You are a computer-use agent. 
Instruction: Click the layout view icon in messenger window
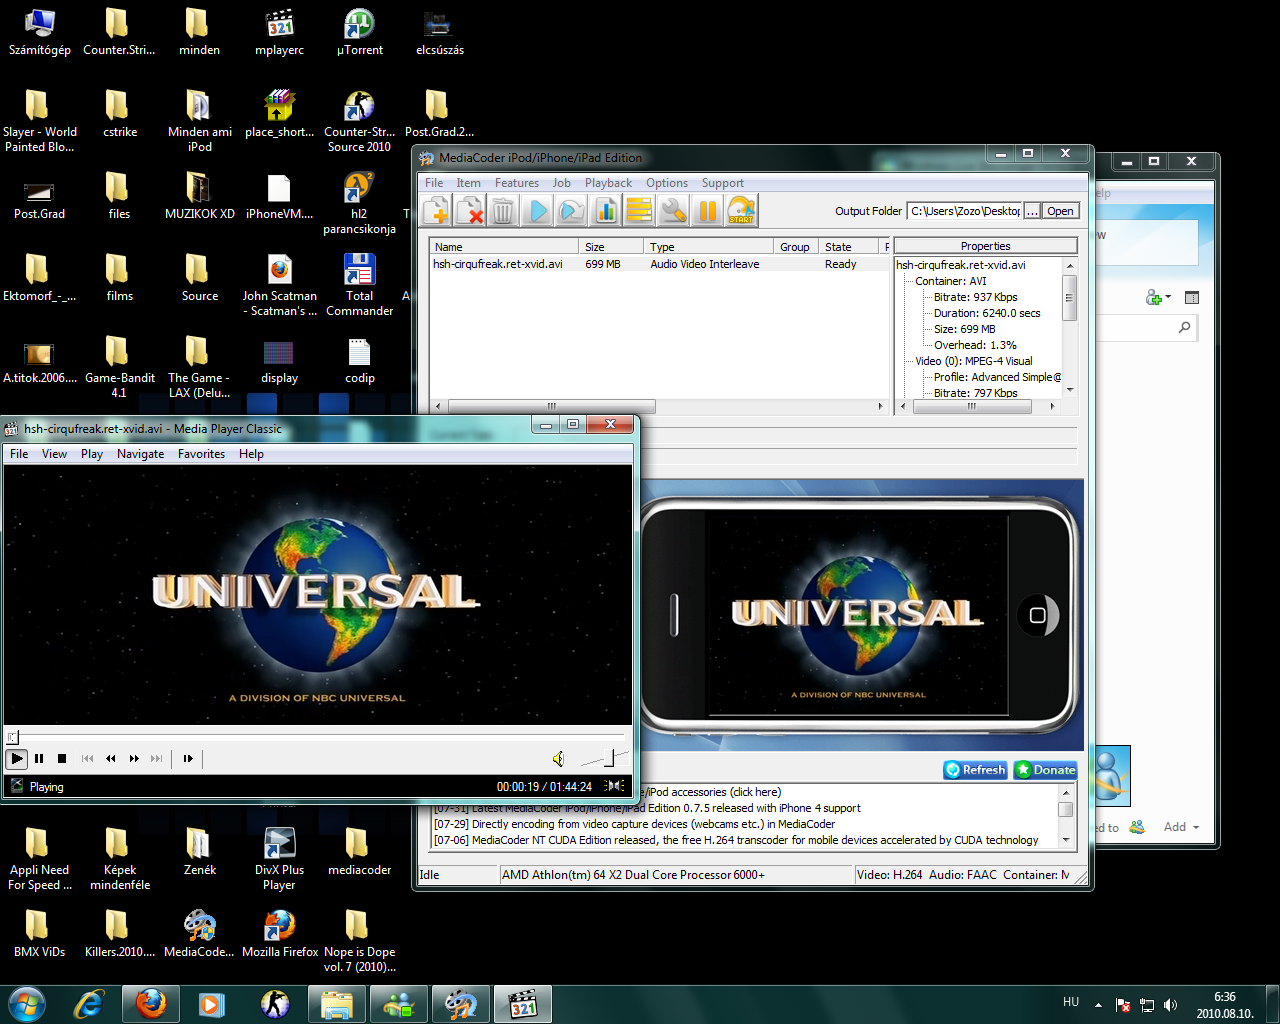(x=1191, y=297)
